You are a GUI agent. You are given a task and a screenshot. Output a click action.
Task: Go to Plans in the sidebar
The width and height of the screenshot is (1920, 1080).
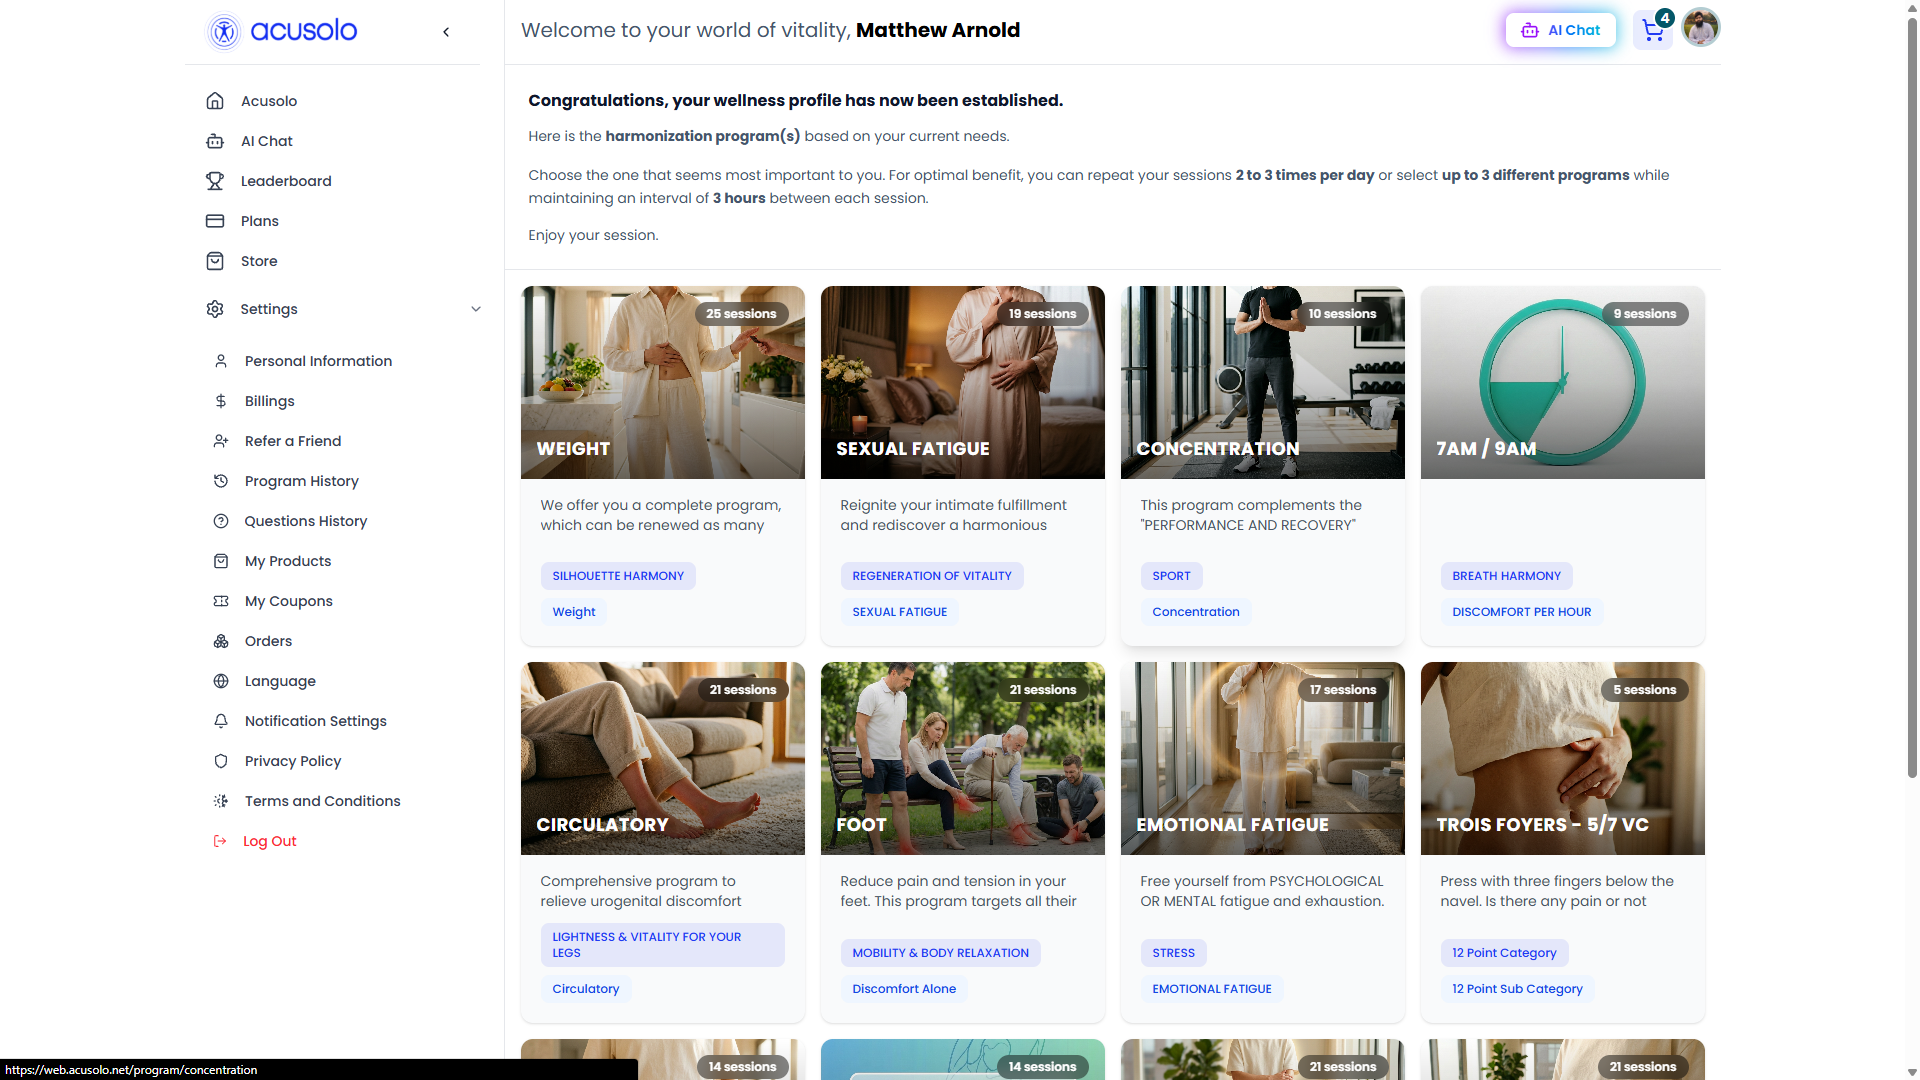pyautogui.click(x=260, y=221)
